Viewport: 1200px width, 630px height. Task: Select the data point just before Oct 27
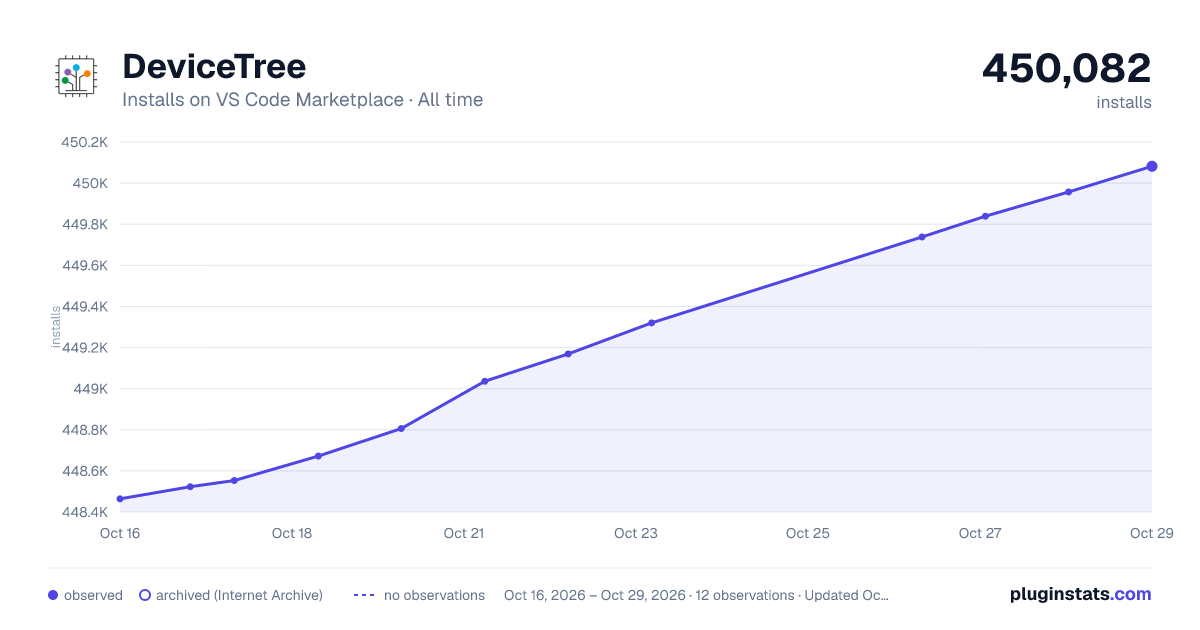pyautogui.click(x=922, y=237)
